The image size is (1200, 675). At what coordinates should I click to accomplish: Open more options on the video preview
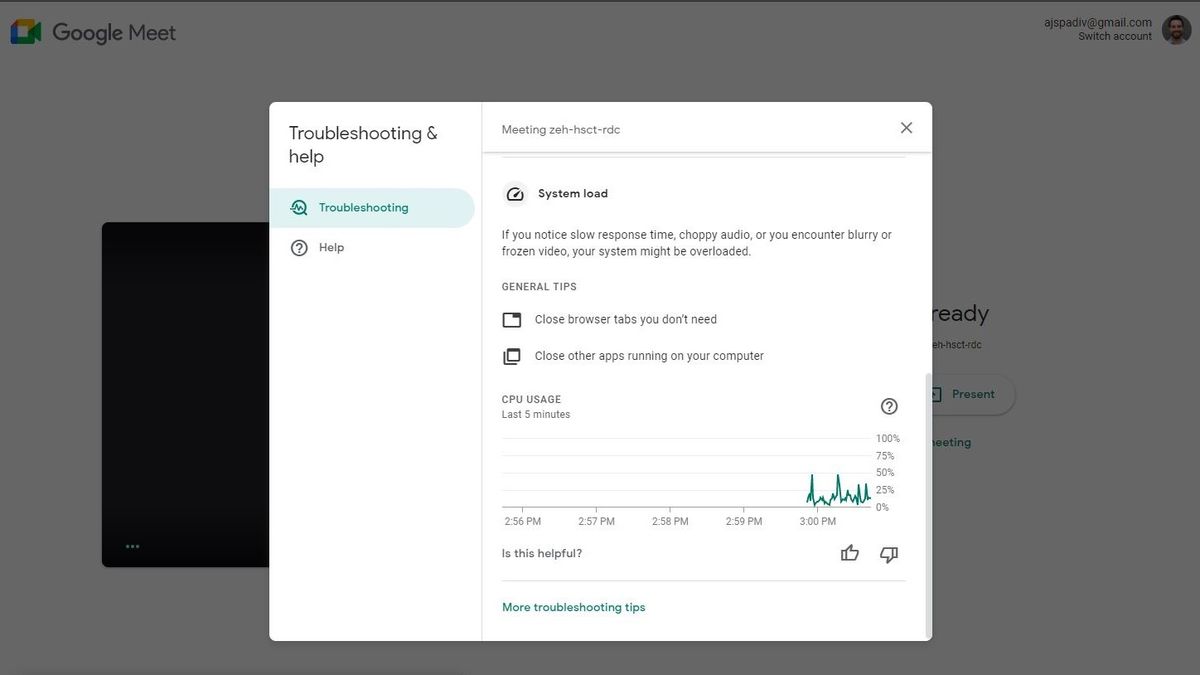[x=132, y=546]
